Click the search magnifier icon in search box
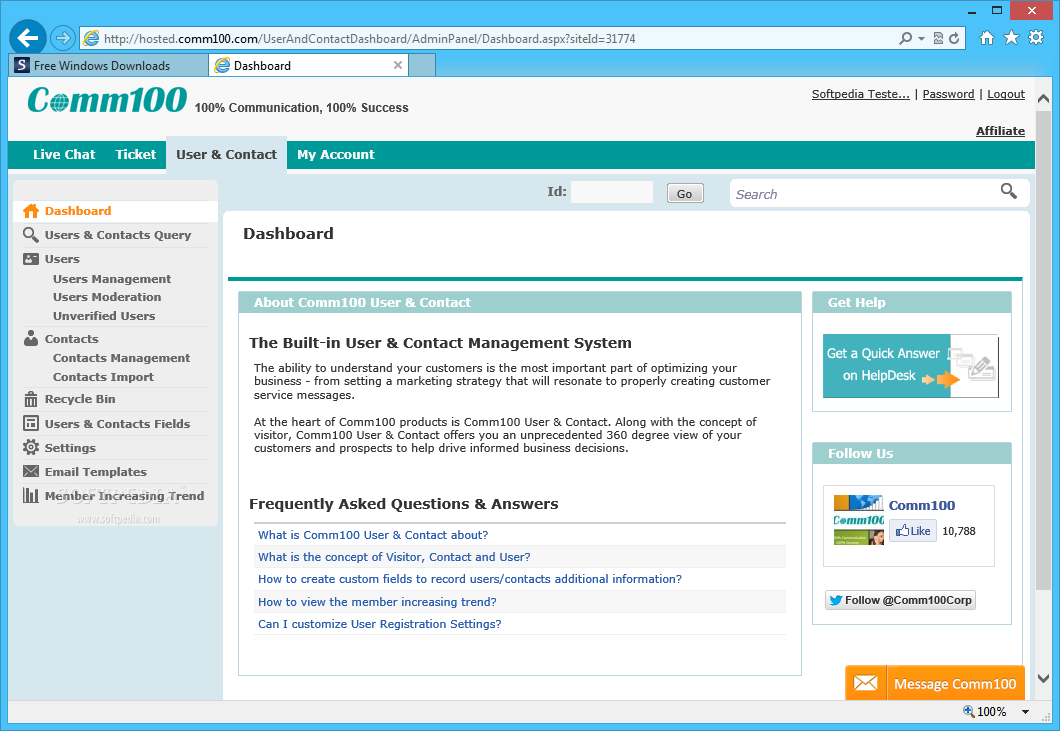Viewport: 1060px width, 731px height. click(1009, 191)
